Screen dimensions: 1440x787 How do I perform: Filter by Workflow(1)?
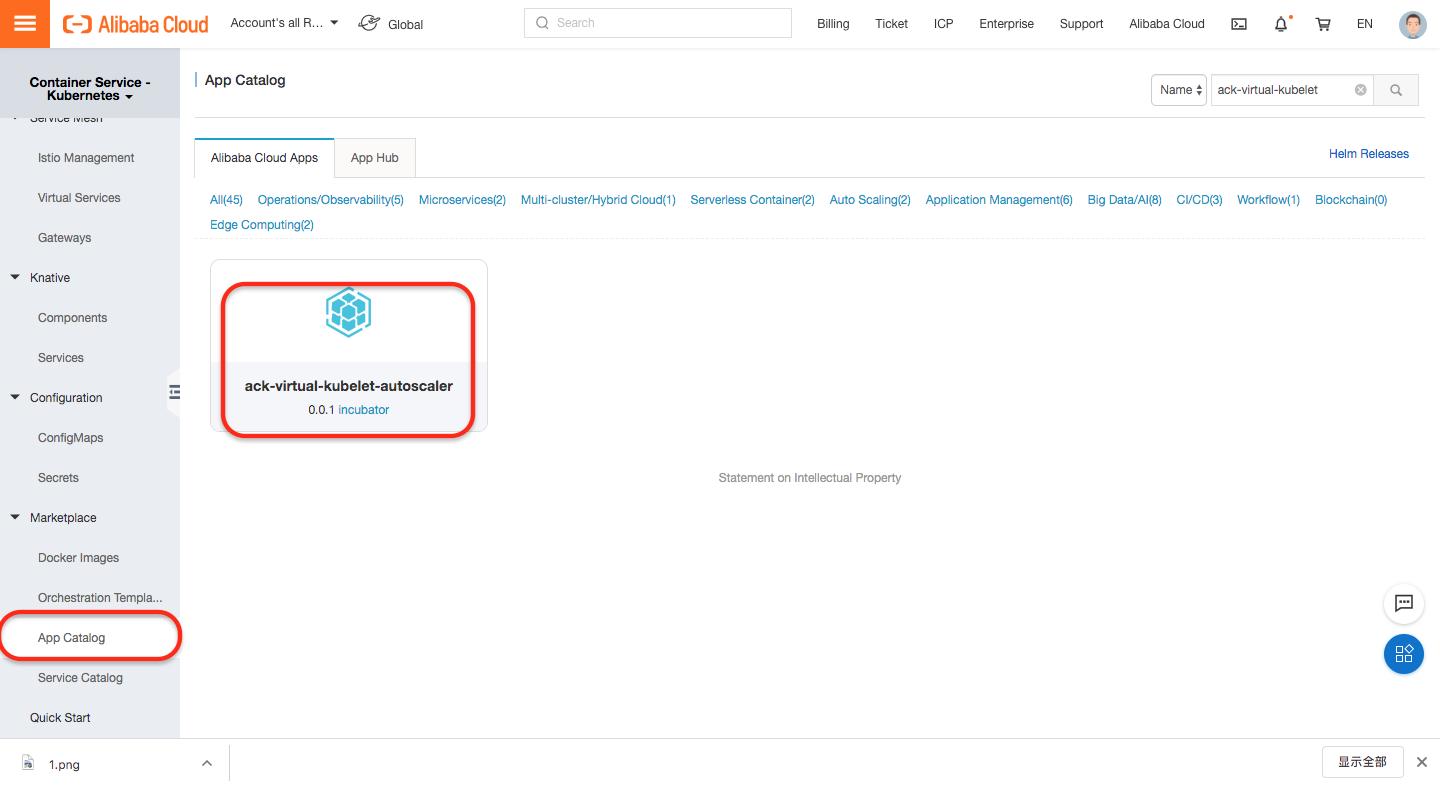(x=1268, y=200)
